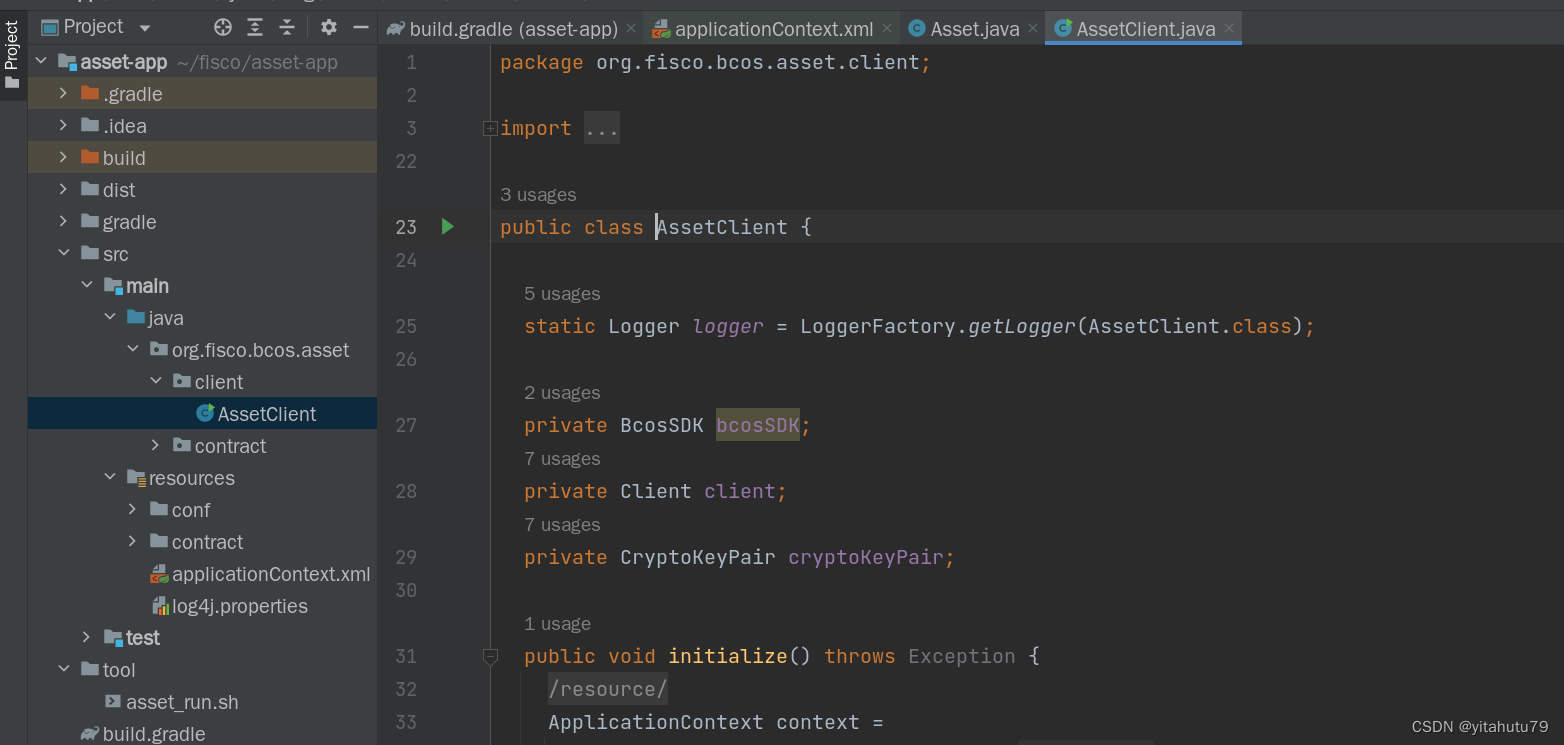Viewport: 1564px width, 745px height.
Task: Open Project panel settings gear
Action: click(x=329, y=27)
